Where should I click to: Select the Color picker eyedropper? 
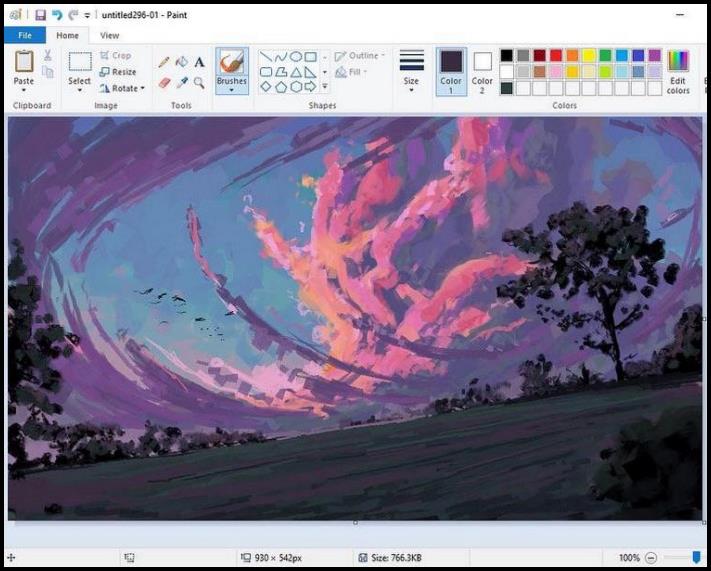pyautogui.click(x=182, y=83)
